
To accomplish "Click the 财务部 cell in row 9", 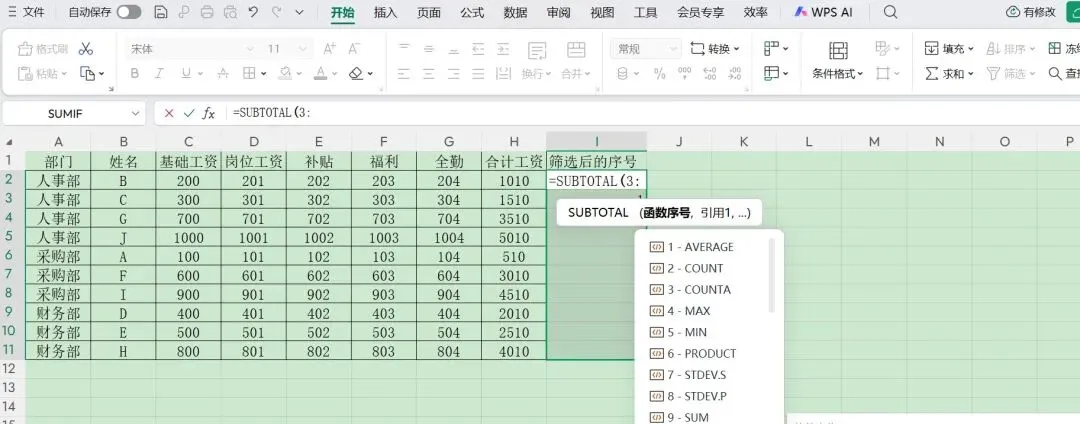I will (58, 314).
